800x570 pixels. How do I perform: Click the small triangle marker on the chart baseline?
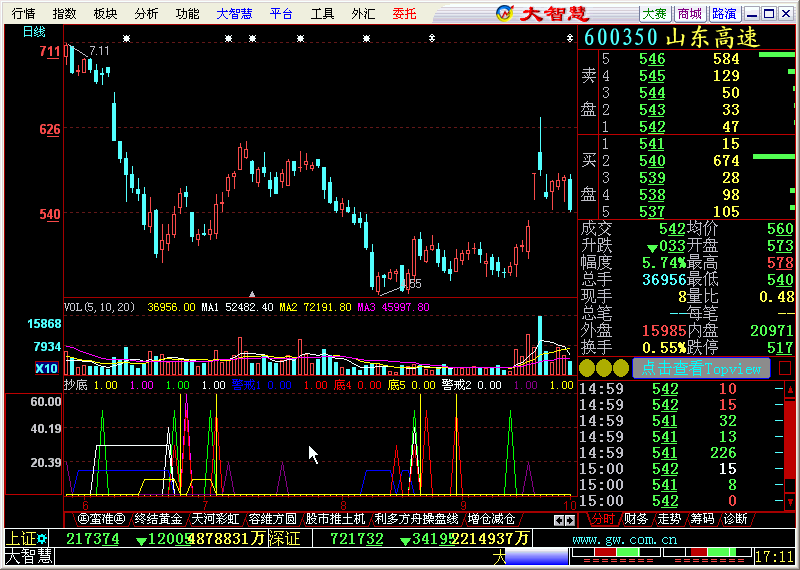click(252, 294)
